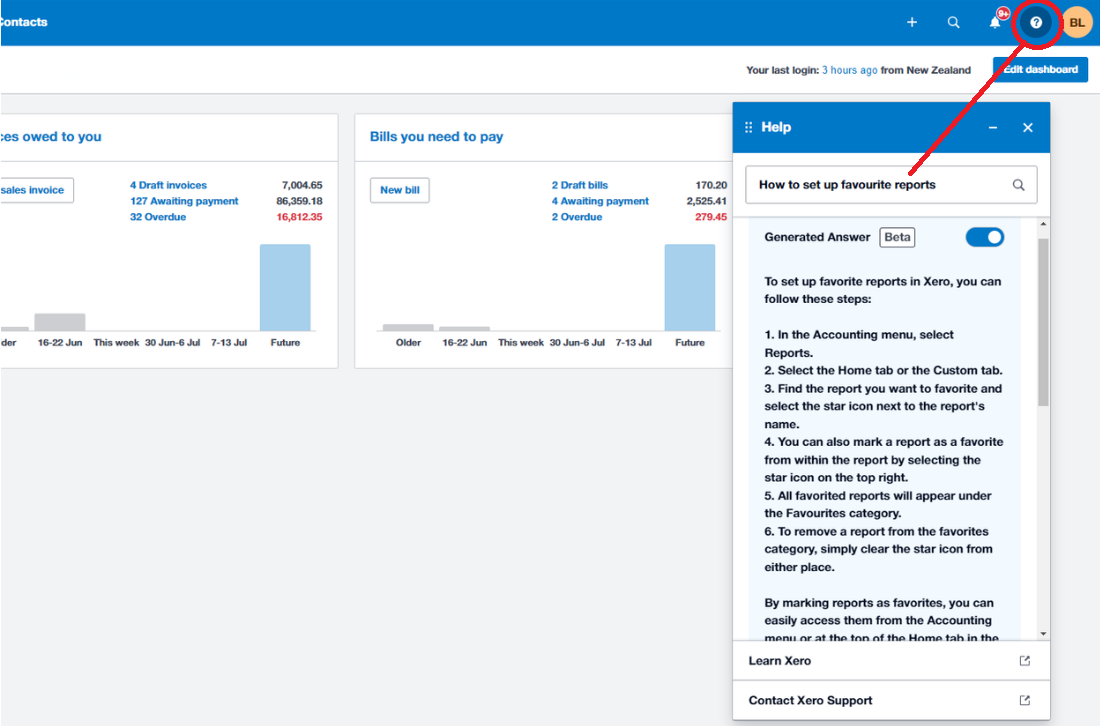Click the 16-22 Jun bar in bills chart
1100x726 pixels.
[464, 328]
